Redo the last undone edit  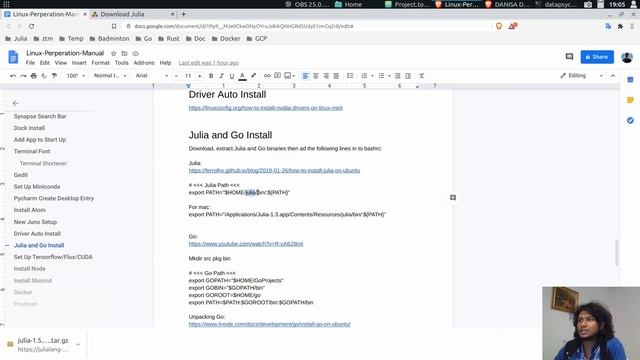pyautogui.click(x=23, y=76)
